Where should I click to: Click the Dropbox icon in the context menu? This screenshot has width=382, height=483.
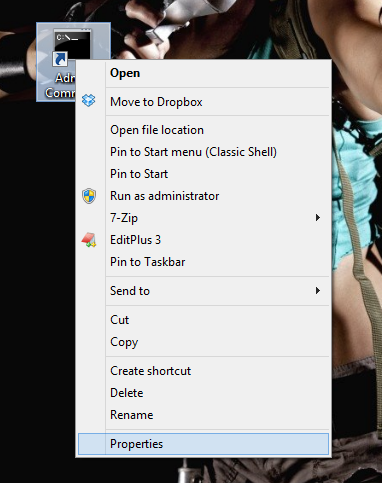coord(89,100)
